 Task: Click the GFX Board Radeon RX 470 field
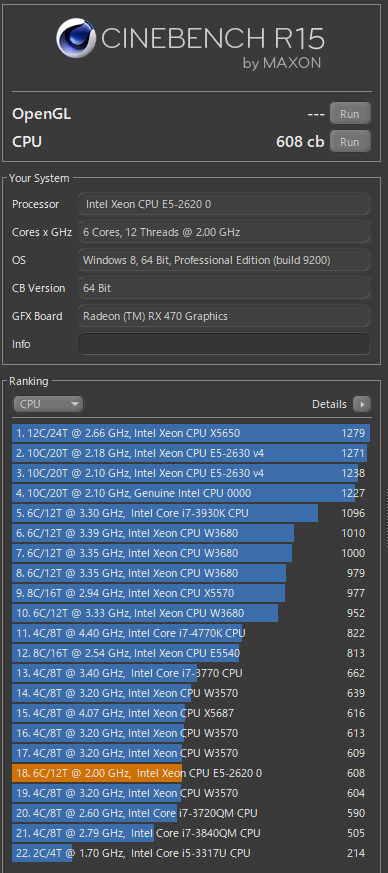(x=224, y=316)
